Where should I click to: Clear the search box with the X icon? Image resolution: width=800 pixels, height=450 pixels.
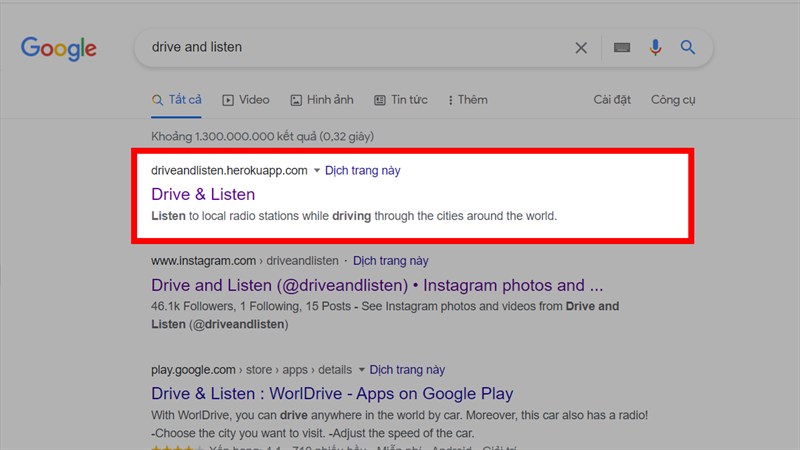pyautogui.click(x=581, y=48)
